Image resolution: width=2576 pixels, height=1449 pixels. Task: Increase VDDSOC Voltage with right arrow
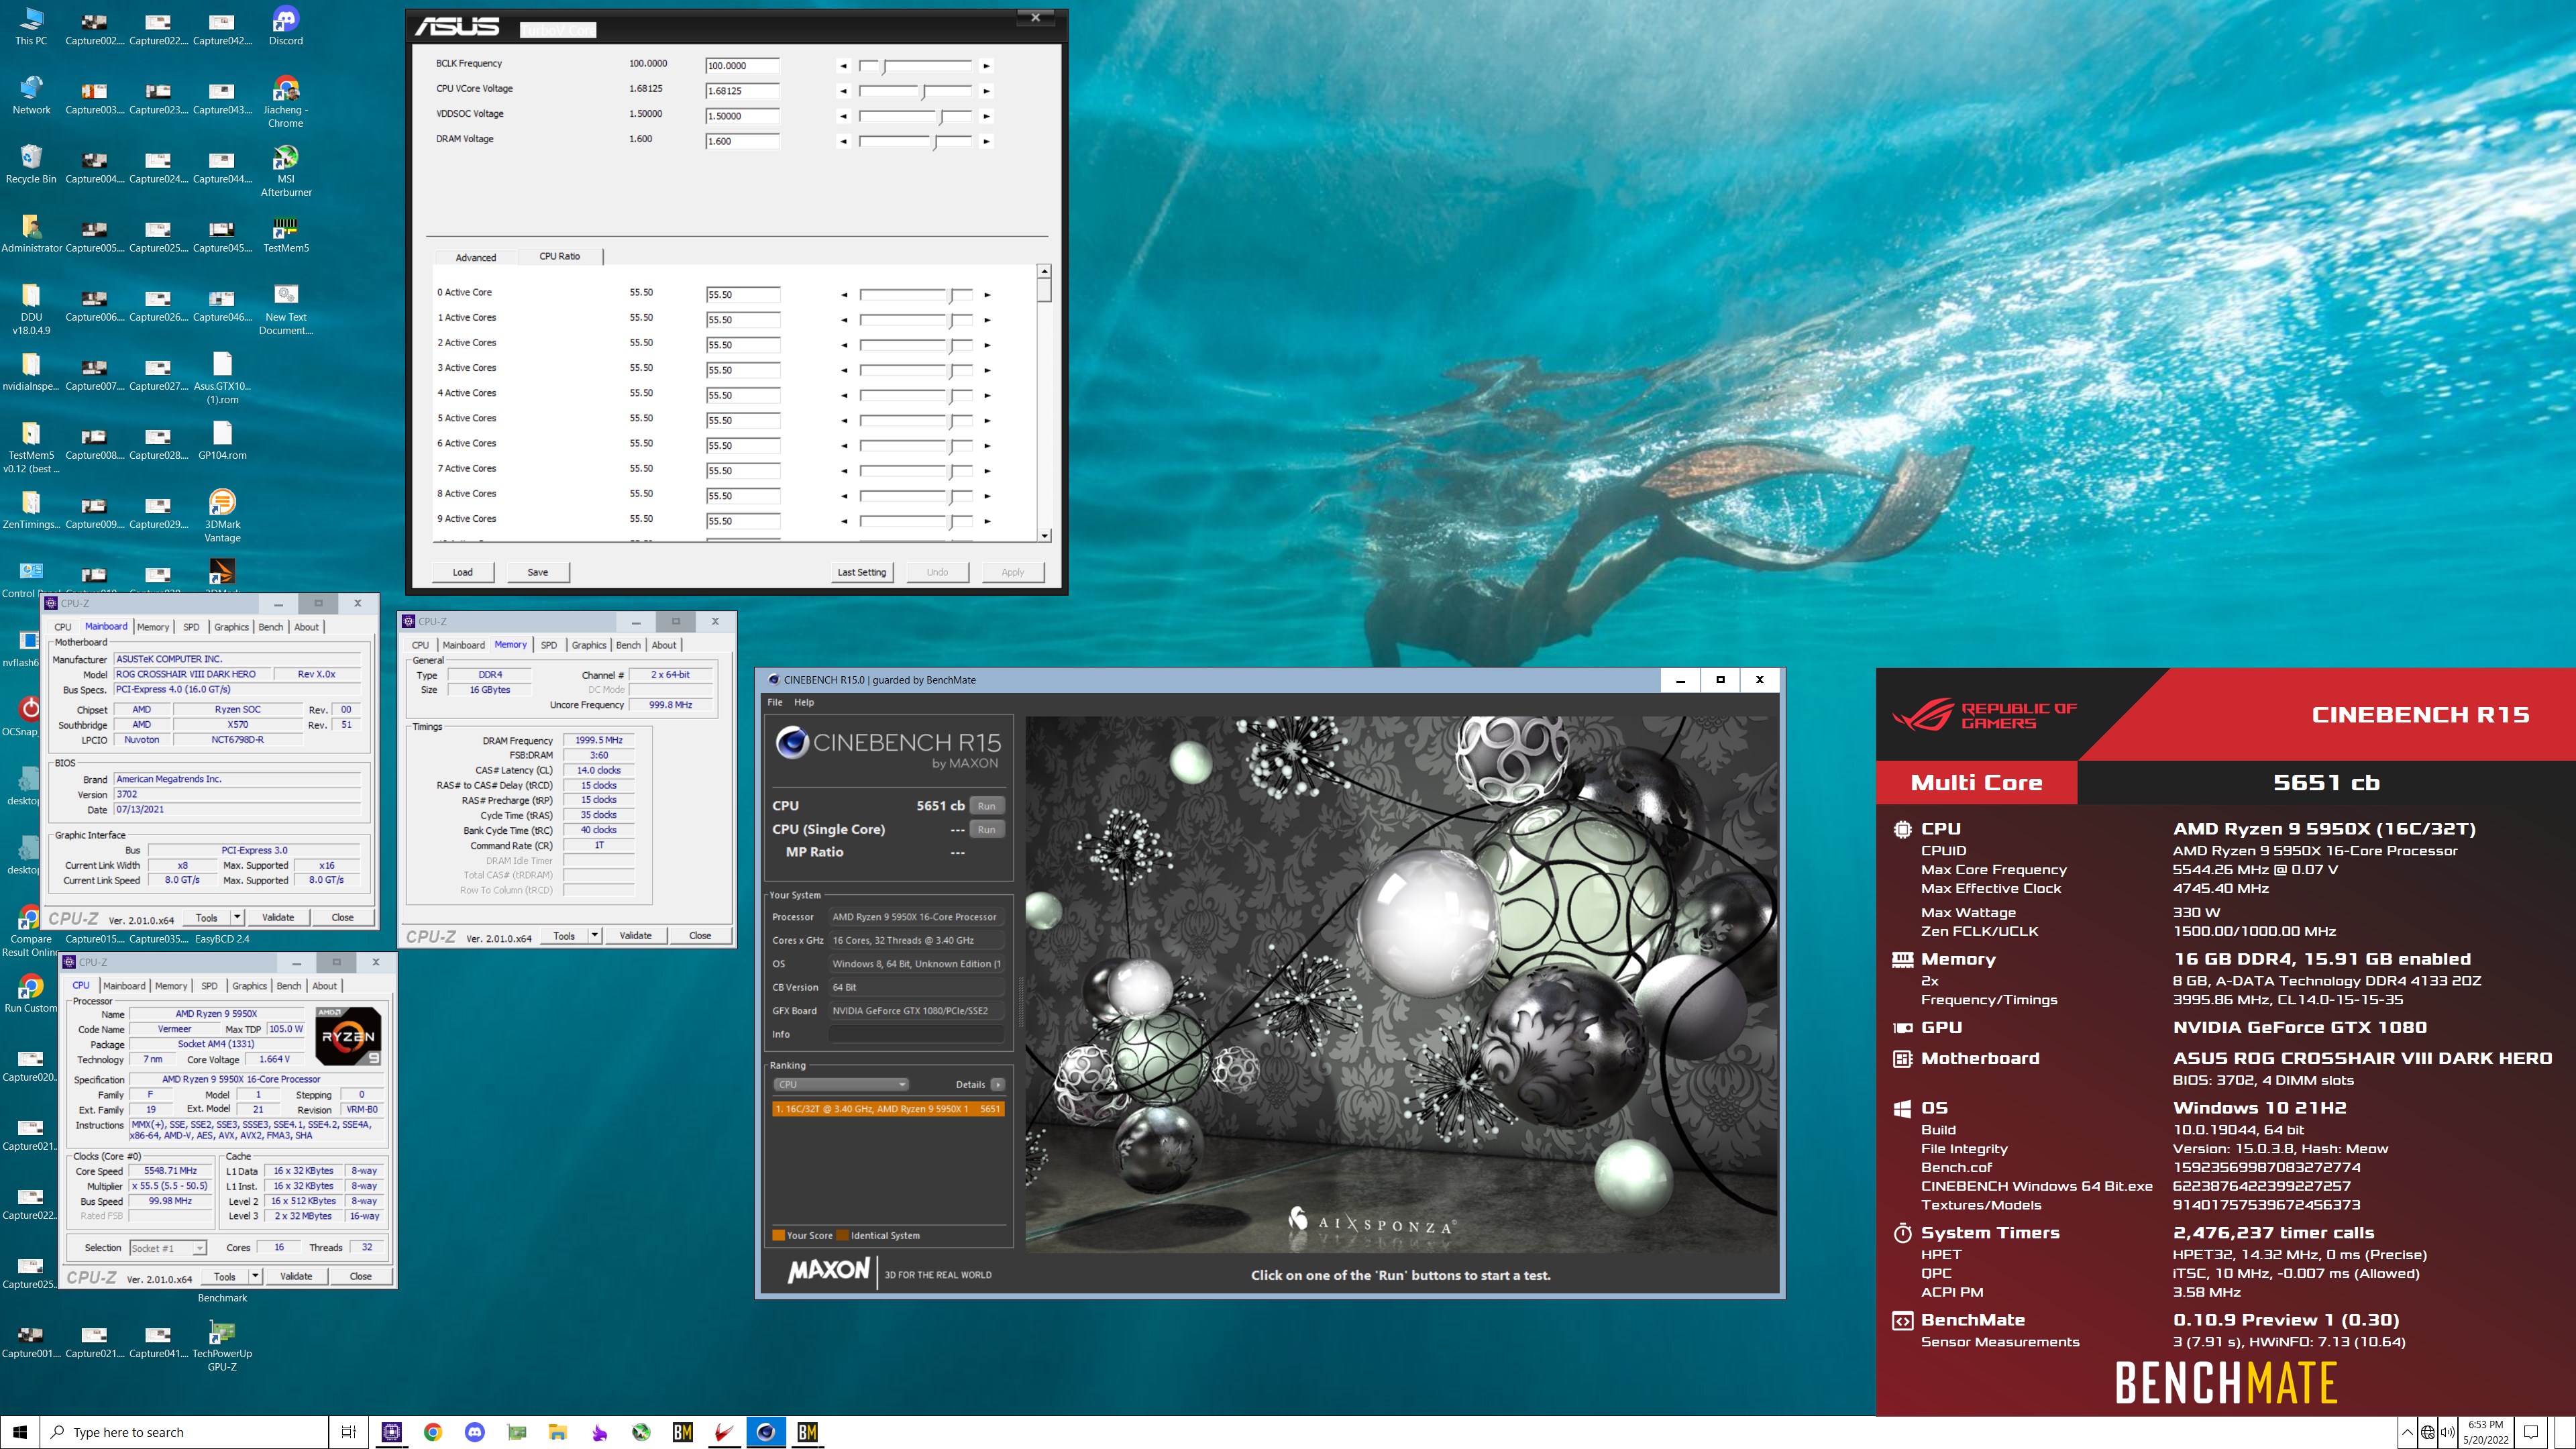986,116
